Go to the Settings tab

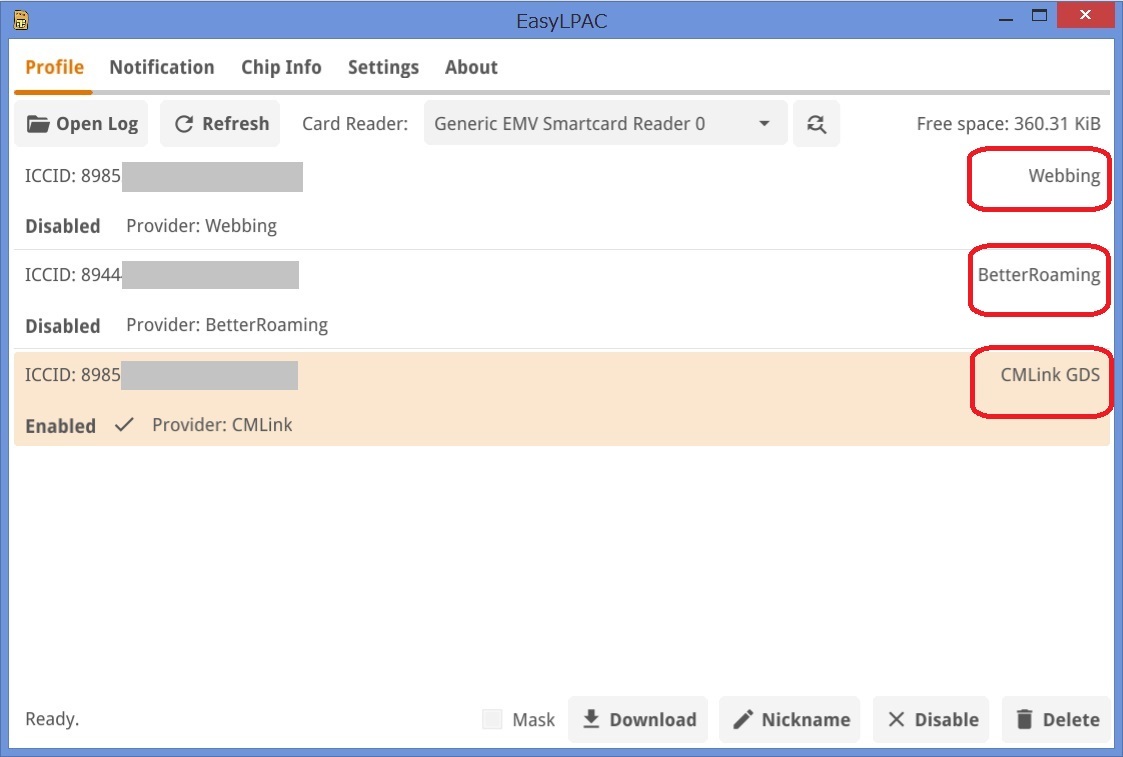pos(383,68)
